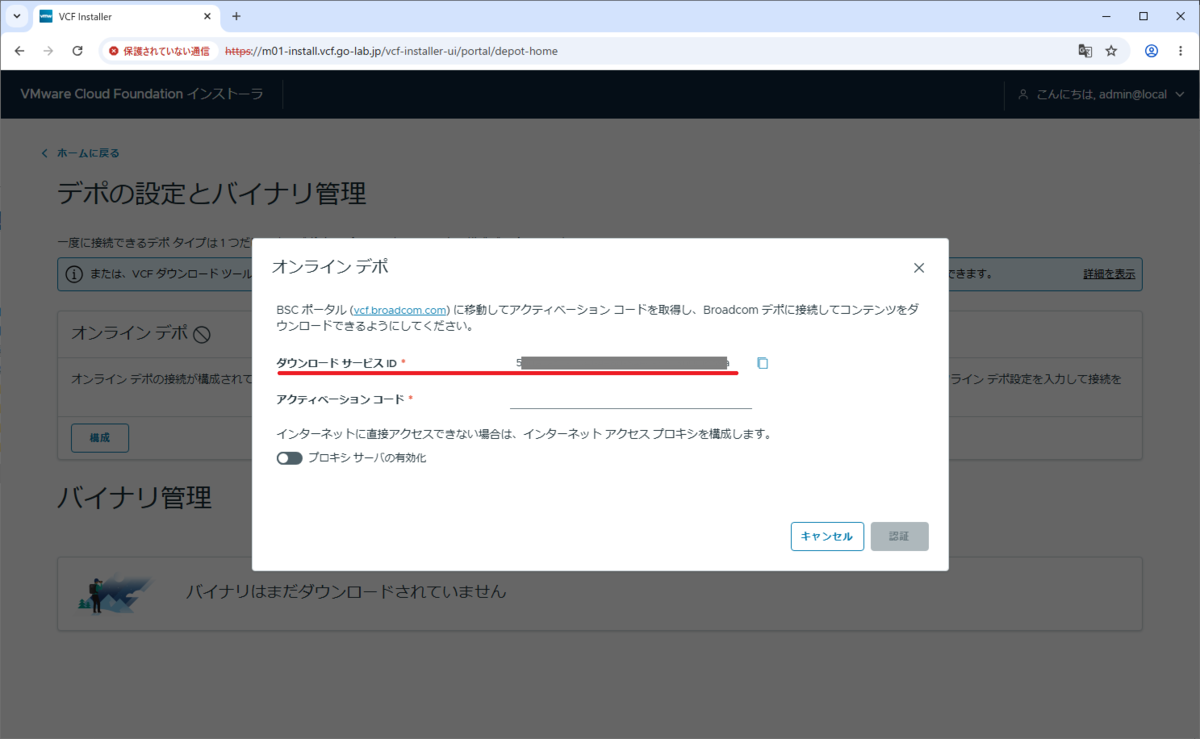Click the address bar URL
The width and height of the screenshot is (1200, 739).
click(391, 51)
